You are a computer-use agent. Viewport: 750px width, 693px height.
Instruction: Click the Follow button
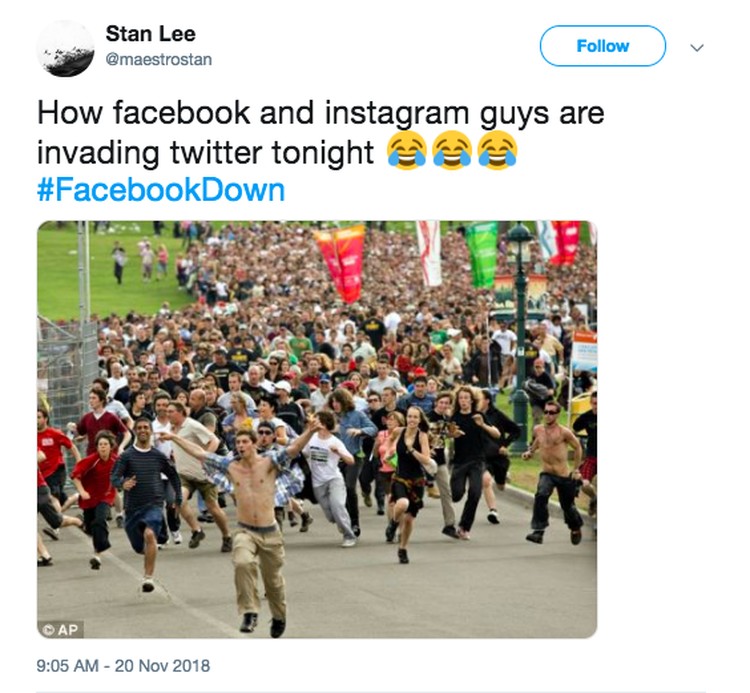pos(603,46)
